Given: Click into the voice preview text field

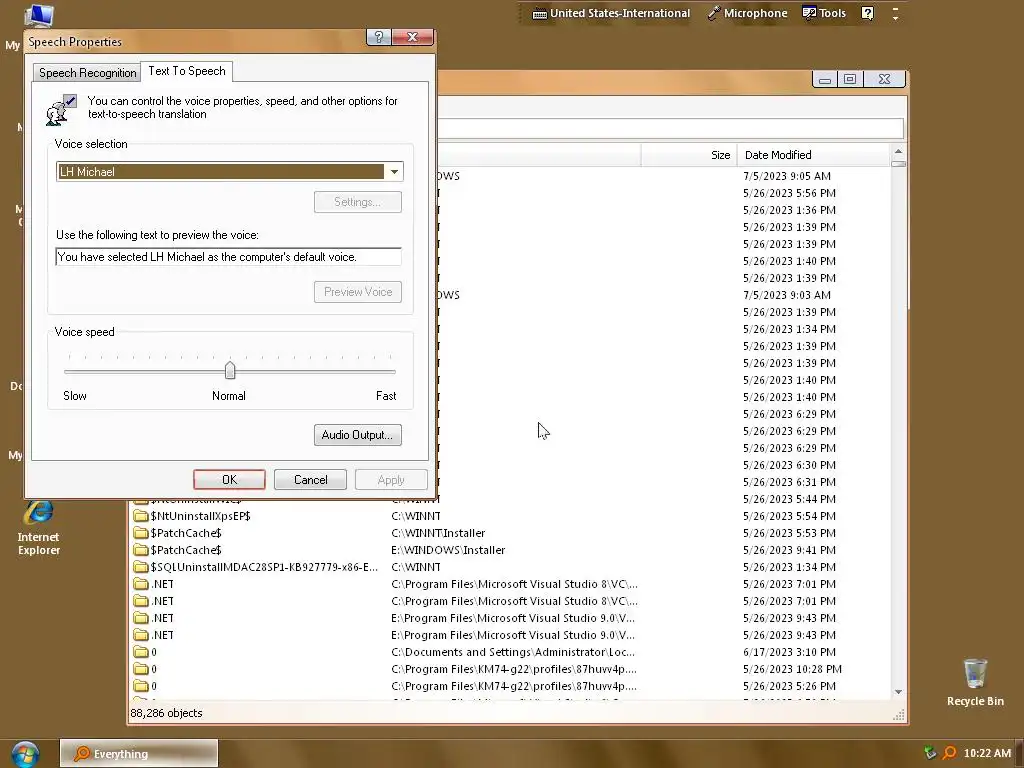Looking at the screenshot, I should point(229,257).
